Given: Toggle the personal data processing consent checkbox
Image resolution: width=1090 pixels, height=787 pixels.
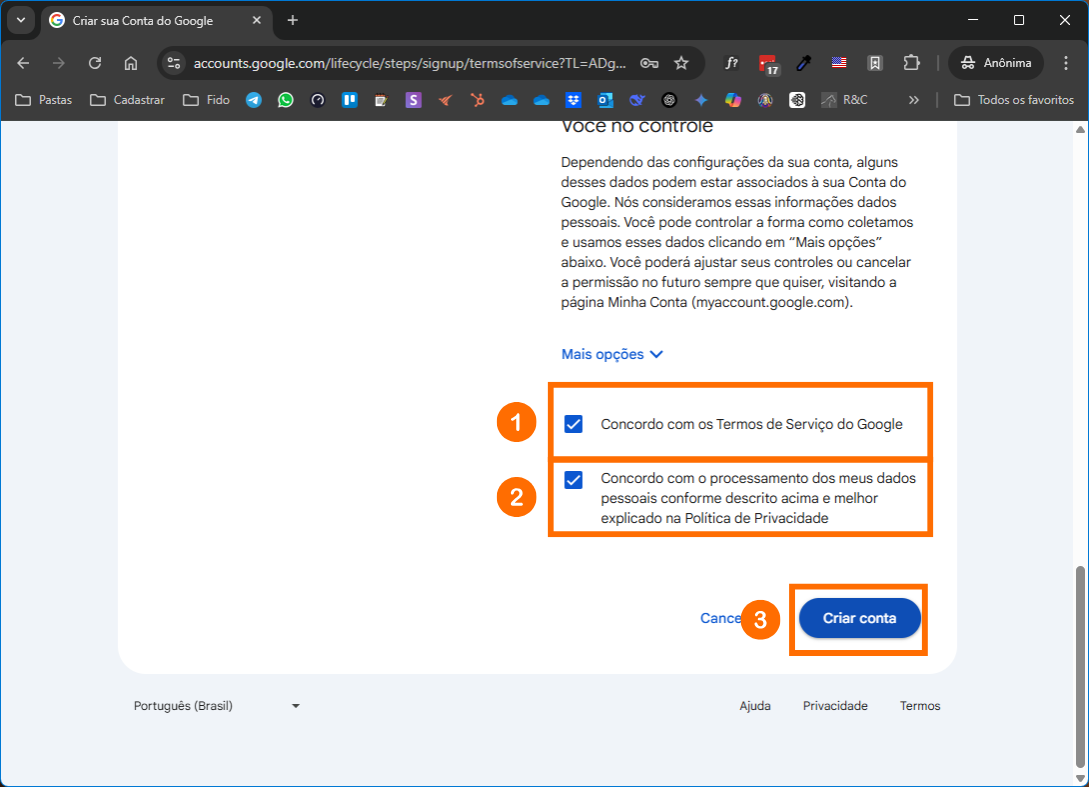Looking at the screenshot, I should (573, 480).
